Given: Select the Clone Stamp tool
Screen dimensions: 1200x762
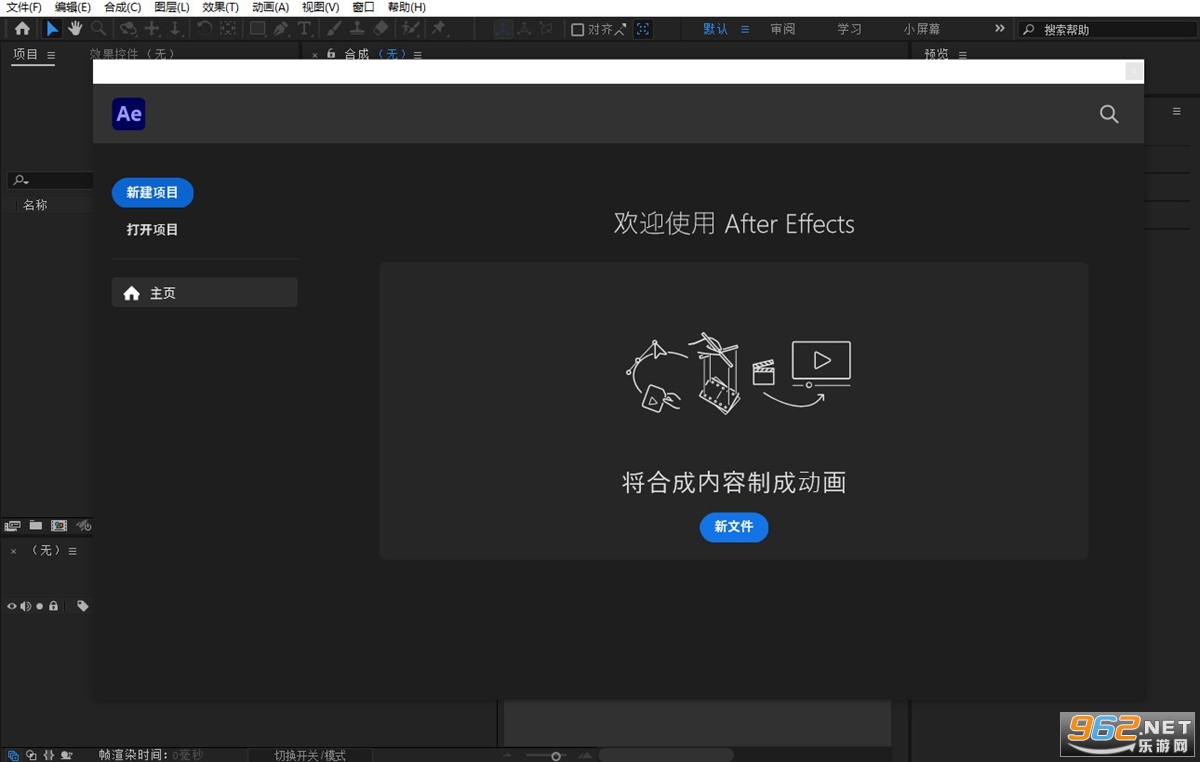Looking at the screenshot, I should [357, 29].
